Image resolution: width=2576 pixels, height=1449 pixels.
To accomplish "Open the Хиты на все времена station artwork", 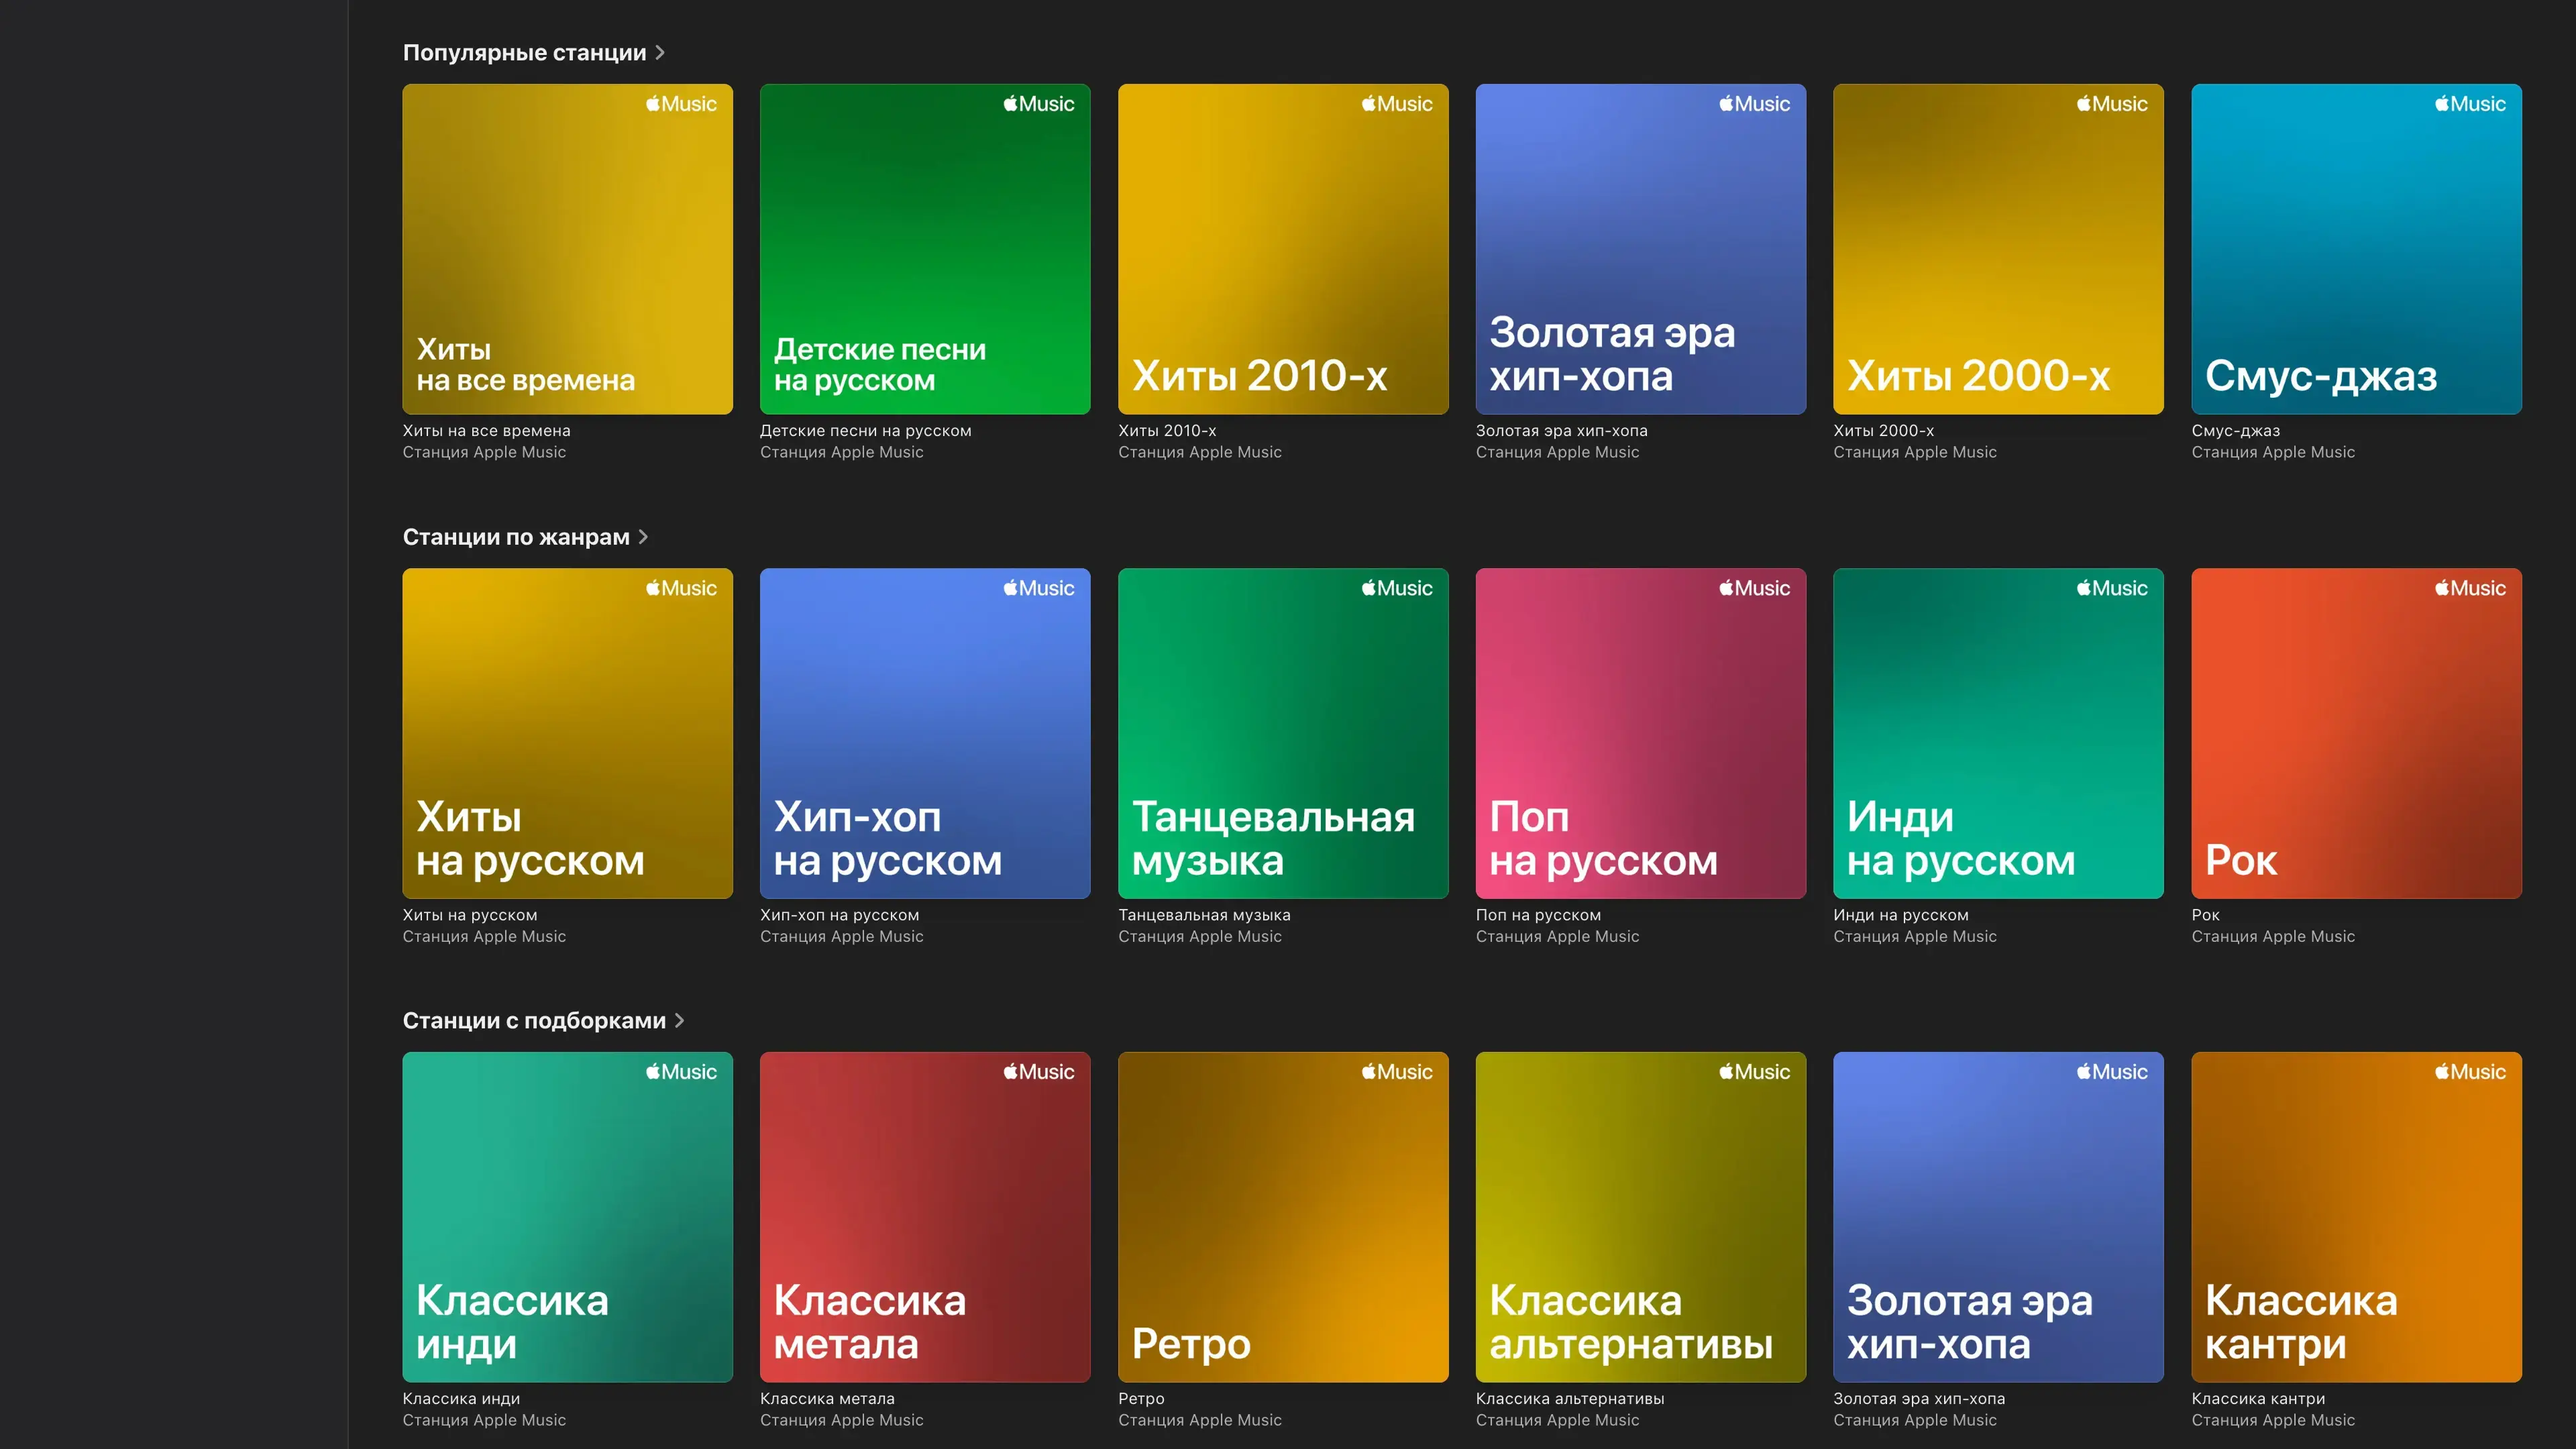I will tap(567, 249).
